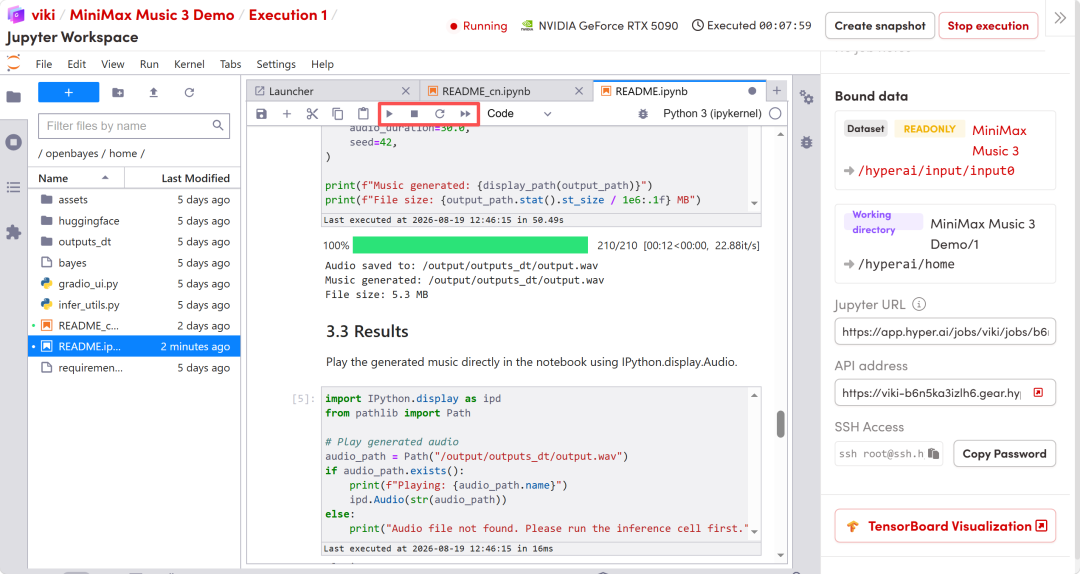This screenshot has width=1080, height=574.
Task: Open the Edit menu
Action: pyautogui.click(x=76, y=64)
